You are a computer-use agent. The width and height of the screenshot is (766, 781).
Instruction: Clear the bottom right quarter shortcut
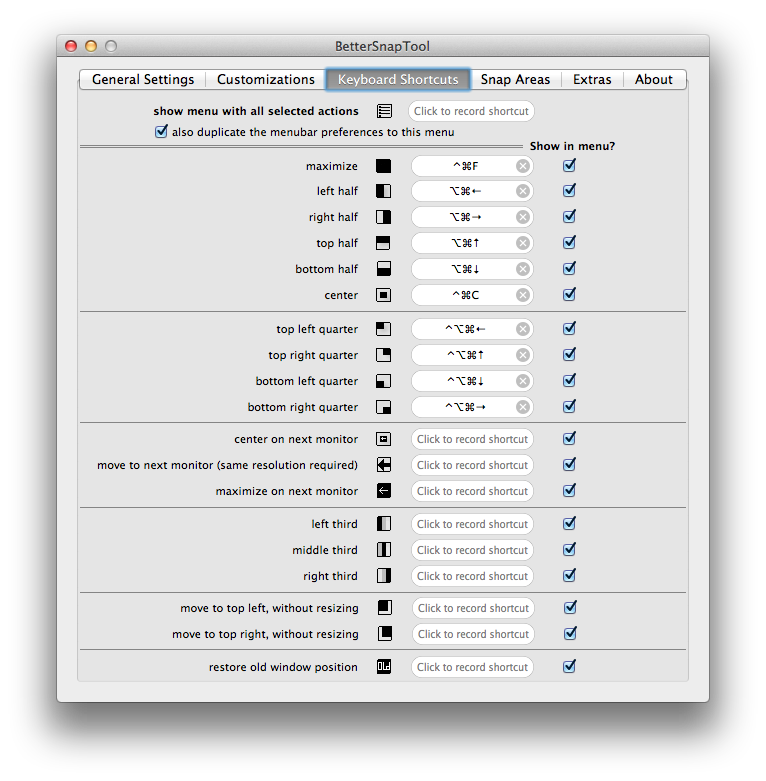click(522, 407)
